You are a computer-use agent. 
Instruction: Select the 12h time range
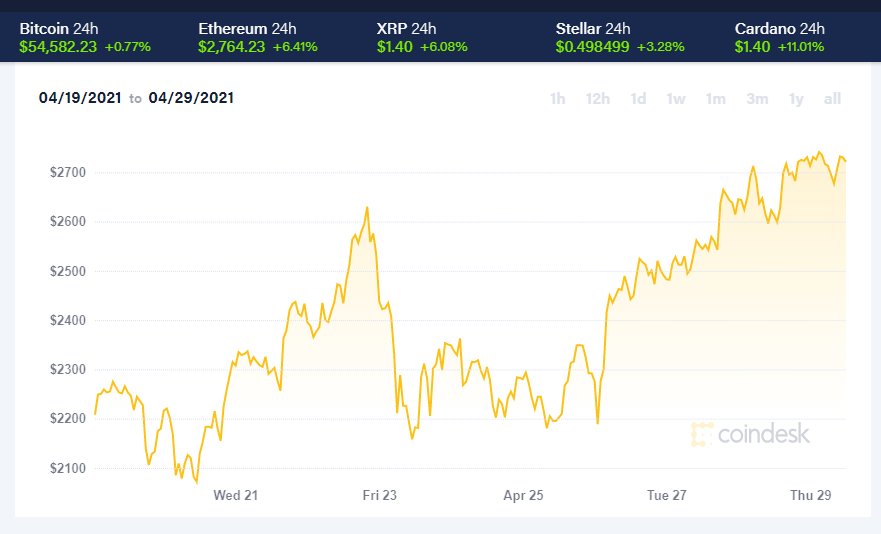coord(598,98)
